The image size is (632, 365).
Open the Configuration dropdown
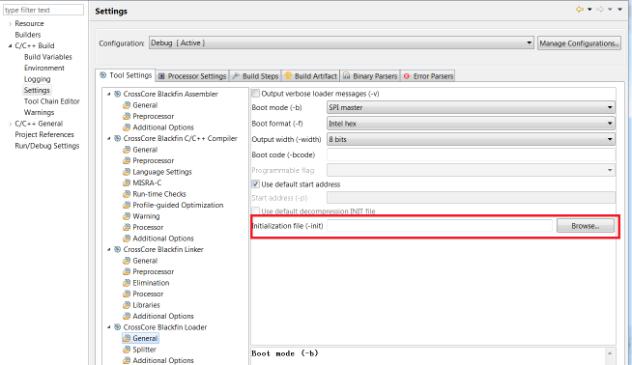pos(341,43)
